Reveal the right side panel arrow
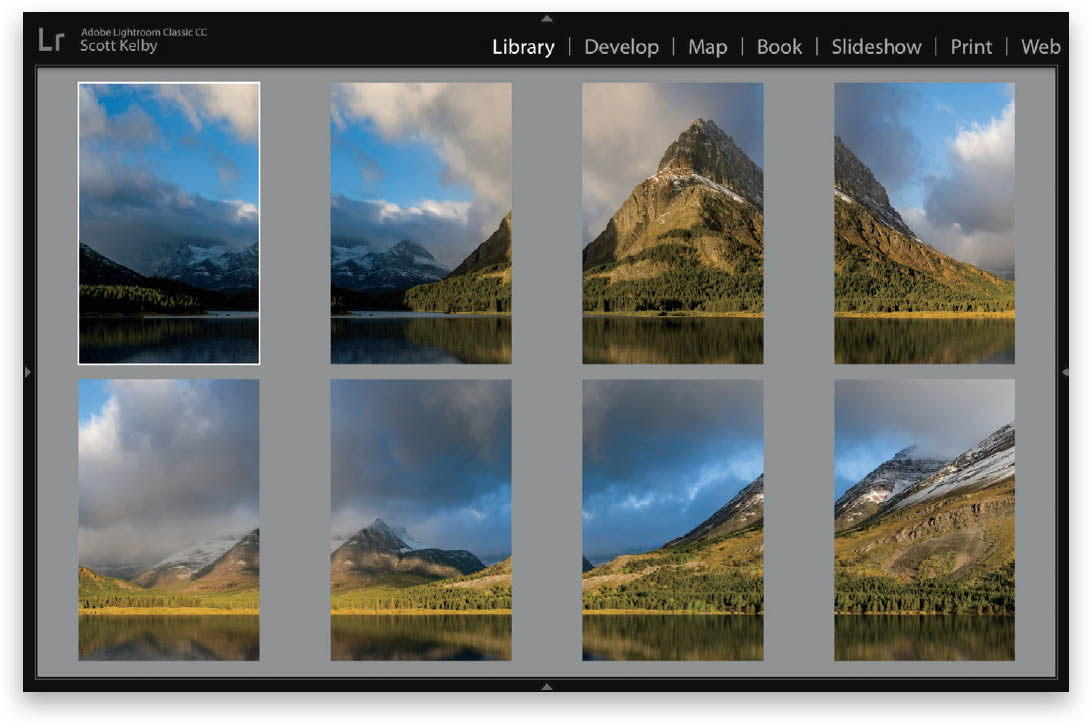This screenshot has height=725, width=1091. (x=1066, y=371)
